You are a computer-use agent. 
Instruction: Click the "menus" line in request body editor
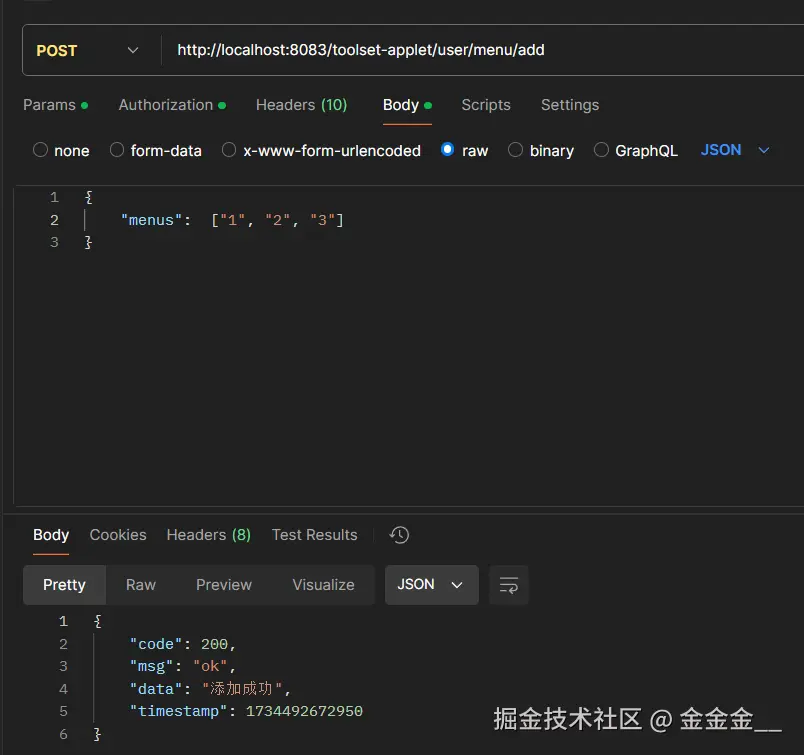[232, 220]
